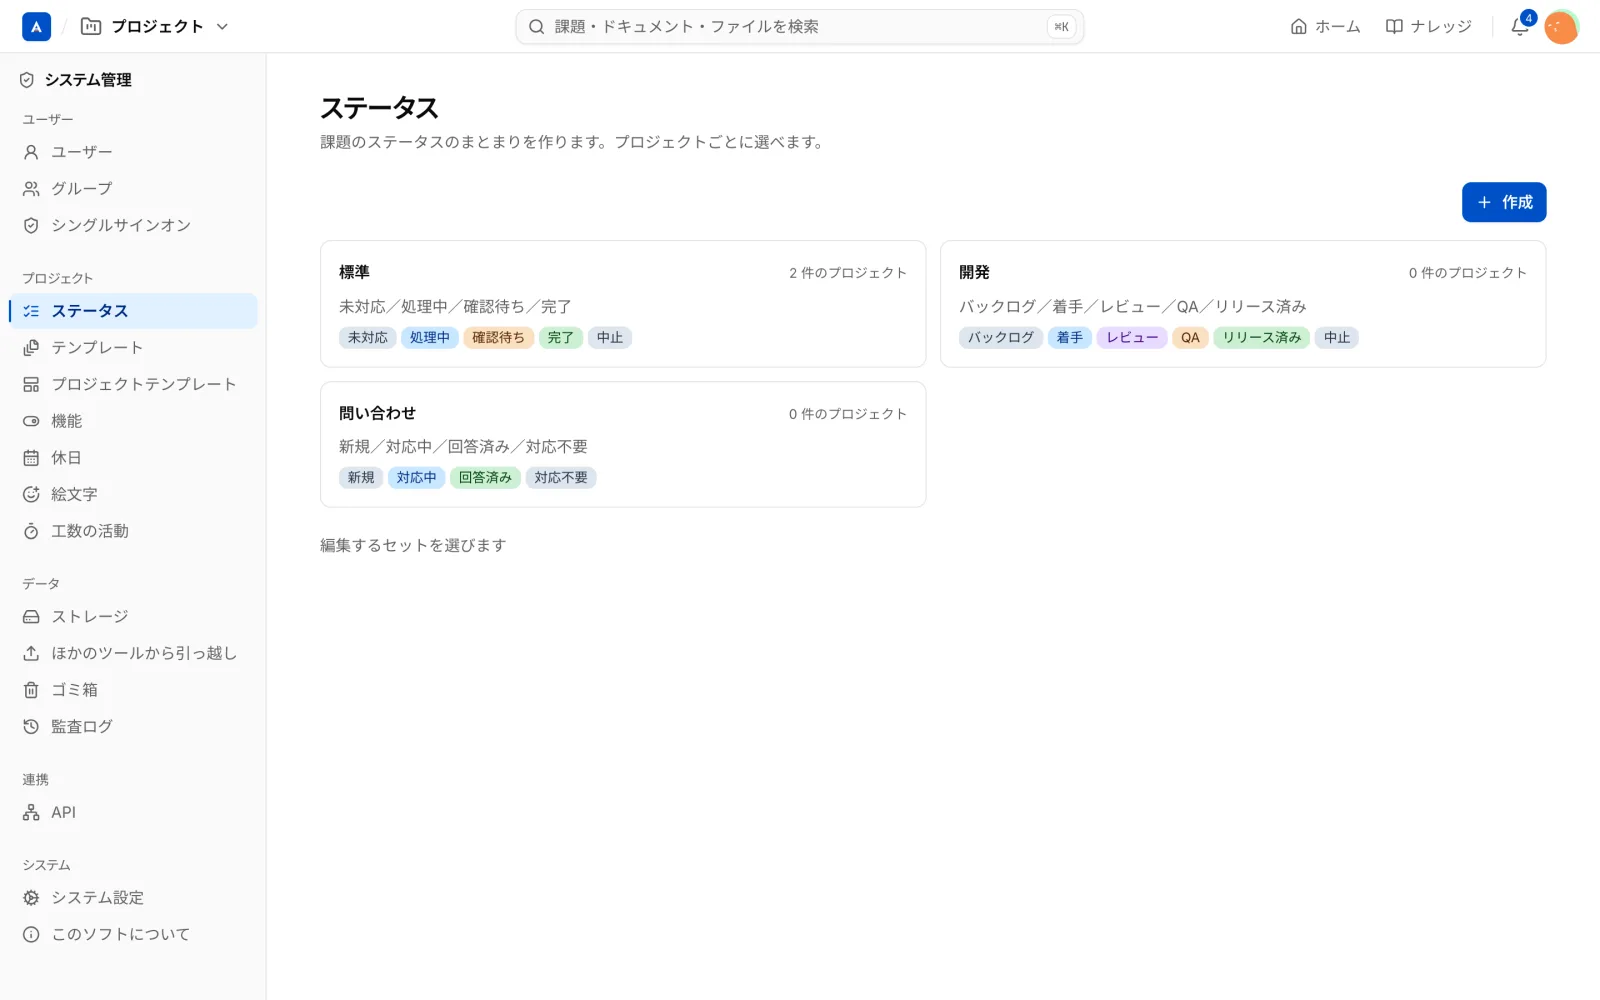Click the blue 処理中 status badge
Screen dimensions: 1600x1000
pyautogui.click(x=430, y=338)
